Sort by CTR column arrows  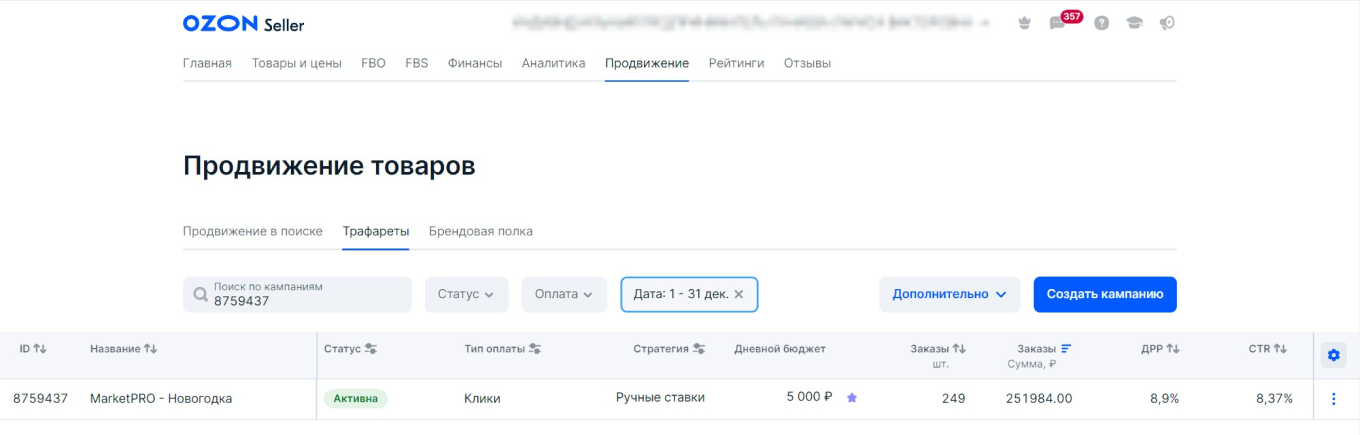(1280, 349)
